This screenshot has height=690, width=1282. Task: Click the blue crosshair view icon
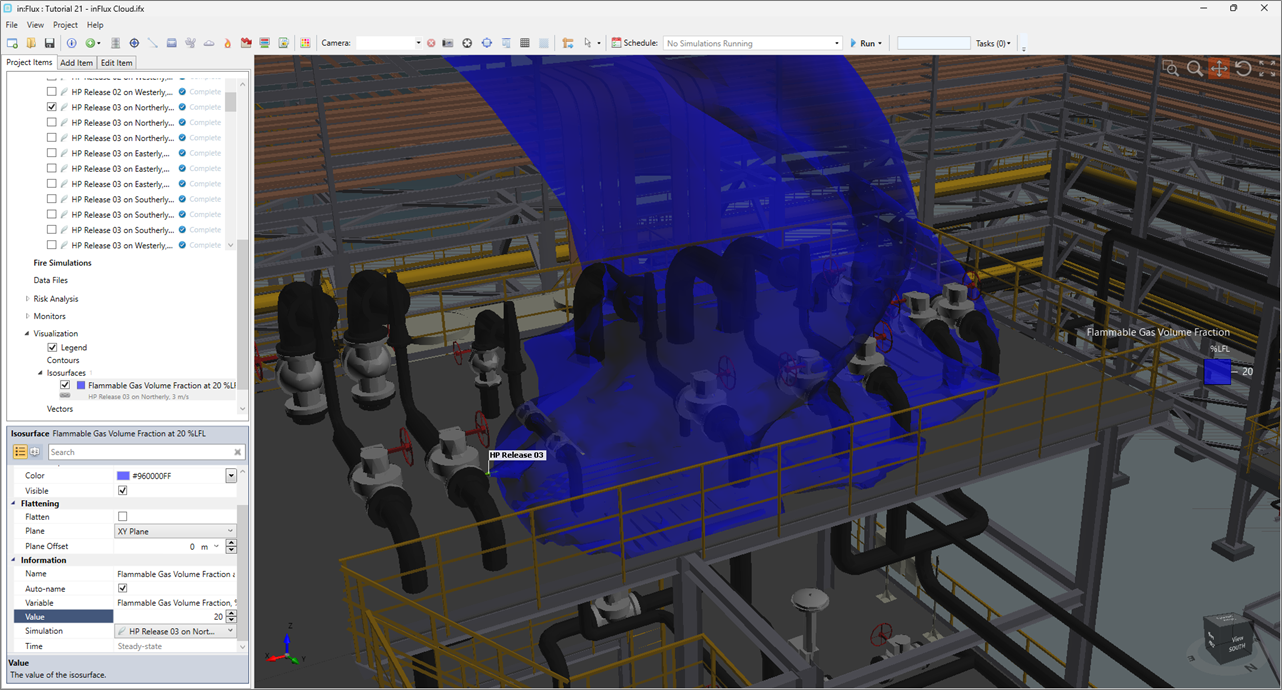point(486,43)
